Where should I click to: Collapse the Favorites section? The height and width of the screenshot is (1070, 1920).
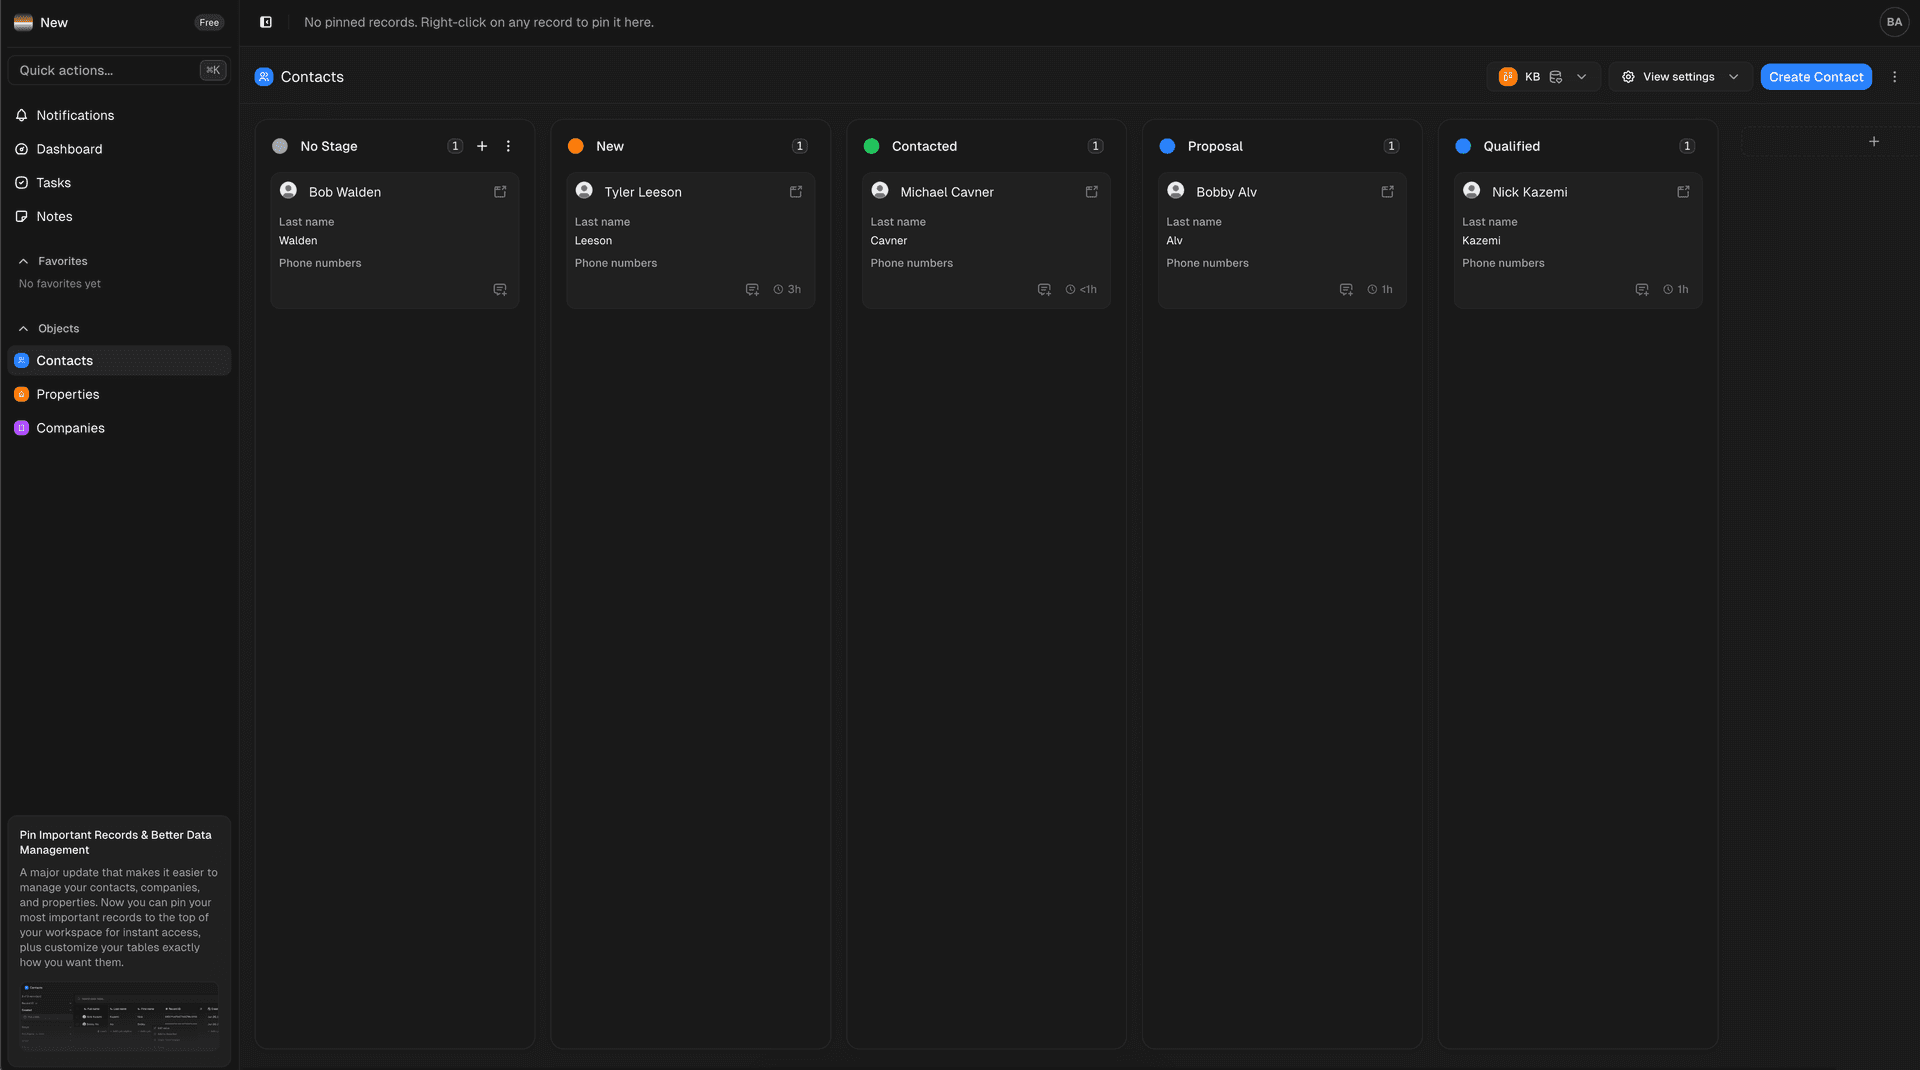(x=22, y=261)
